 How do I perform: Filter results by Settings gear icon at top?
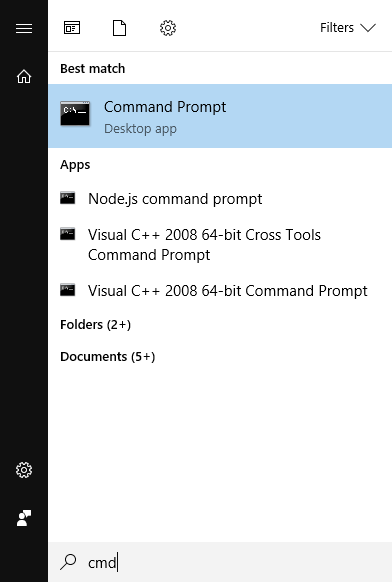point(168,28)
